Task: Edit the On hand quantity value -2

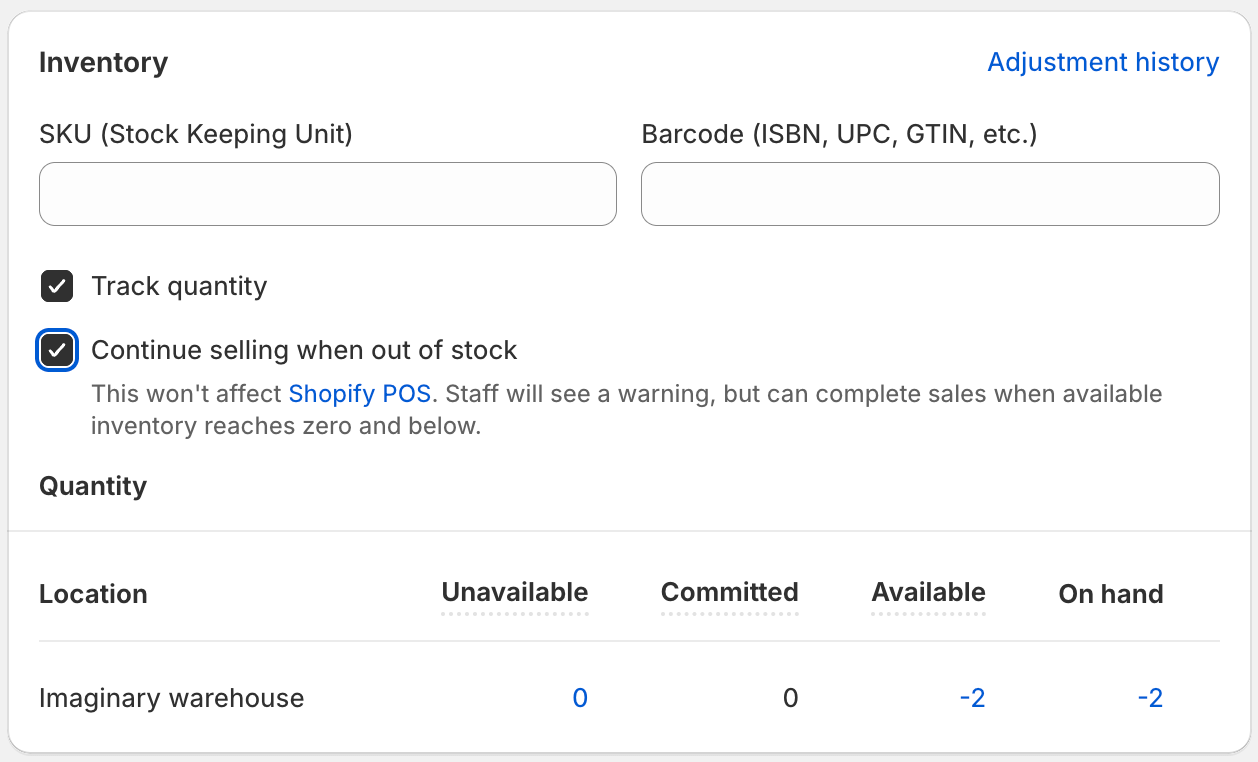Action: [x=1150, y=698]
